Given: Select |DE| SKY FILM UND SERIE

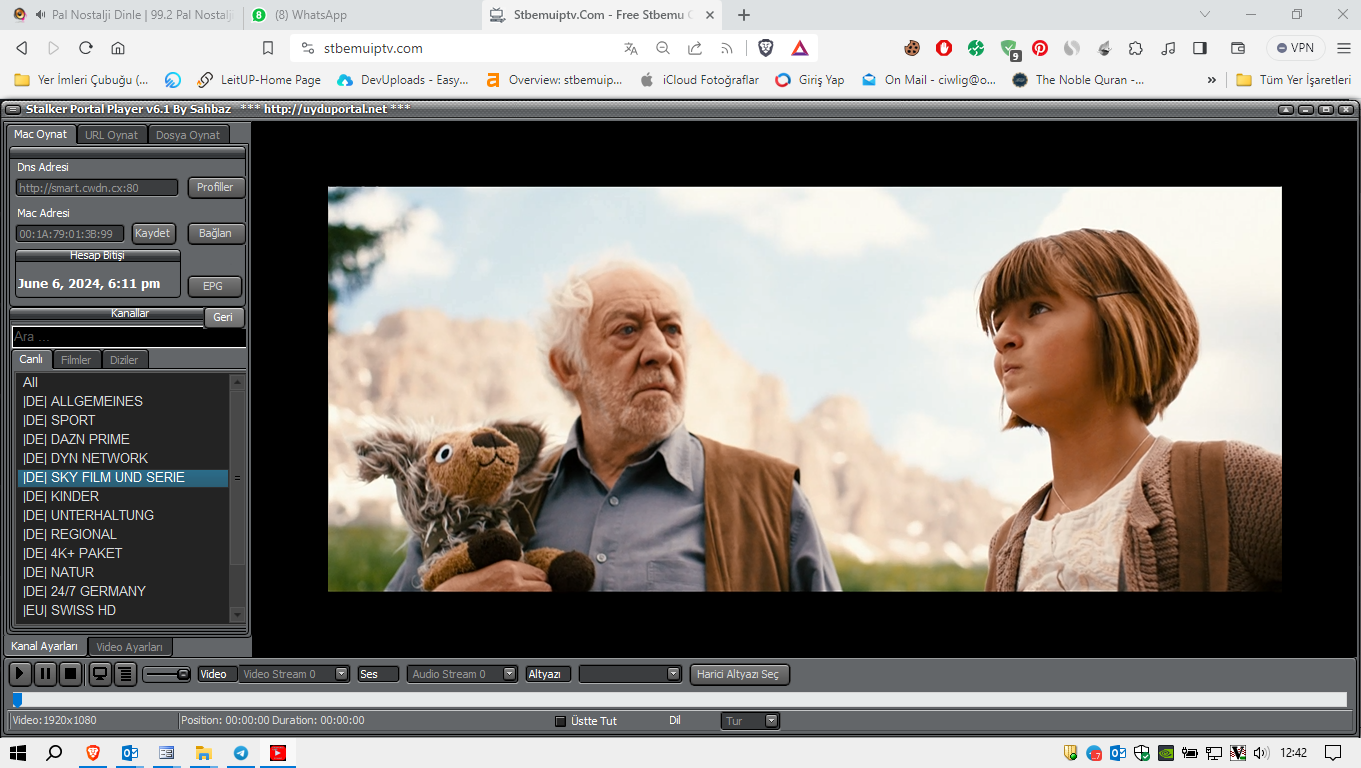Looking at the screenshot, I should 123,477.
